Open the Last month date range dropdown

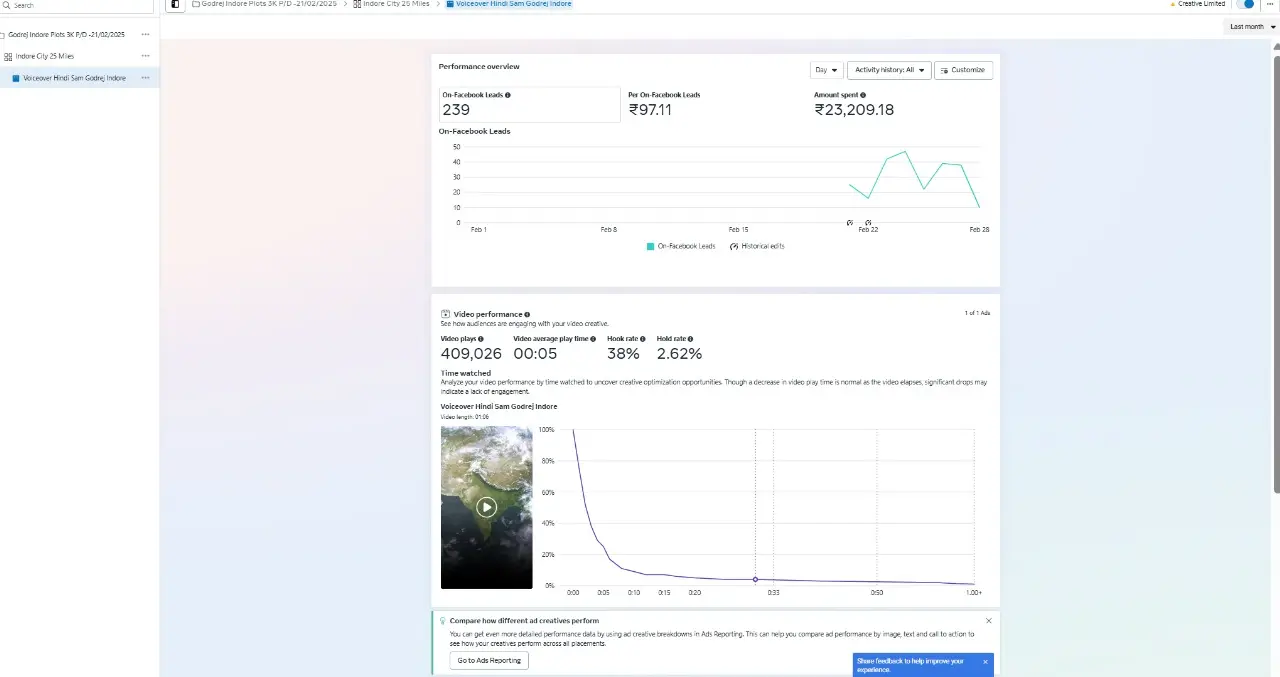[x=1252, y=27]
